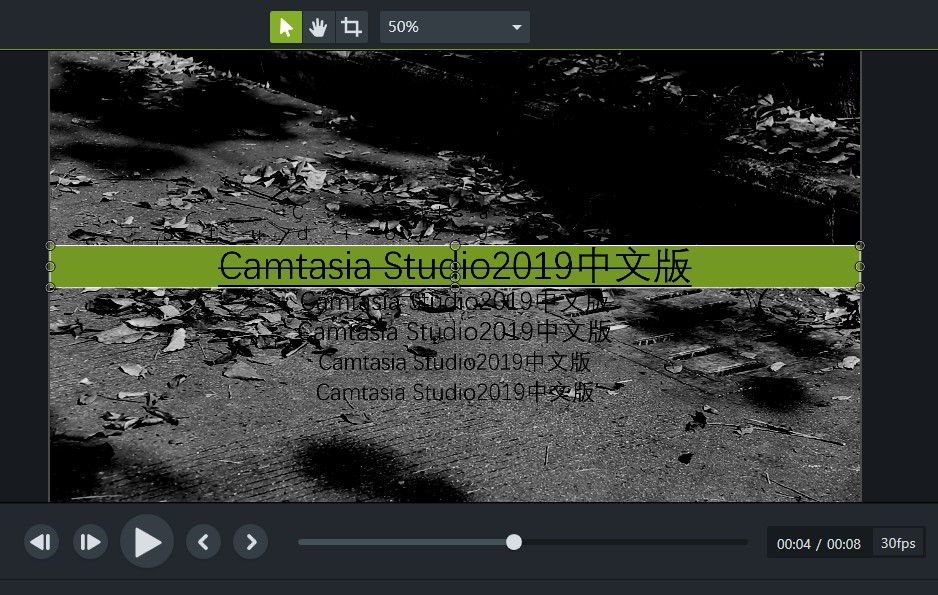Viewport: 938px width, 595px height.
Task: Click the 30fps frame rate label
Action: [898, 543]
